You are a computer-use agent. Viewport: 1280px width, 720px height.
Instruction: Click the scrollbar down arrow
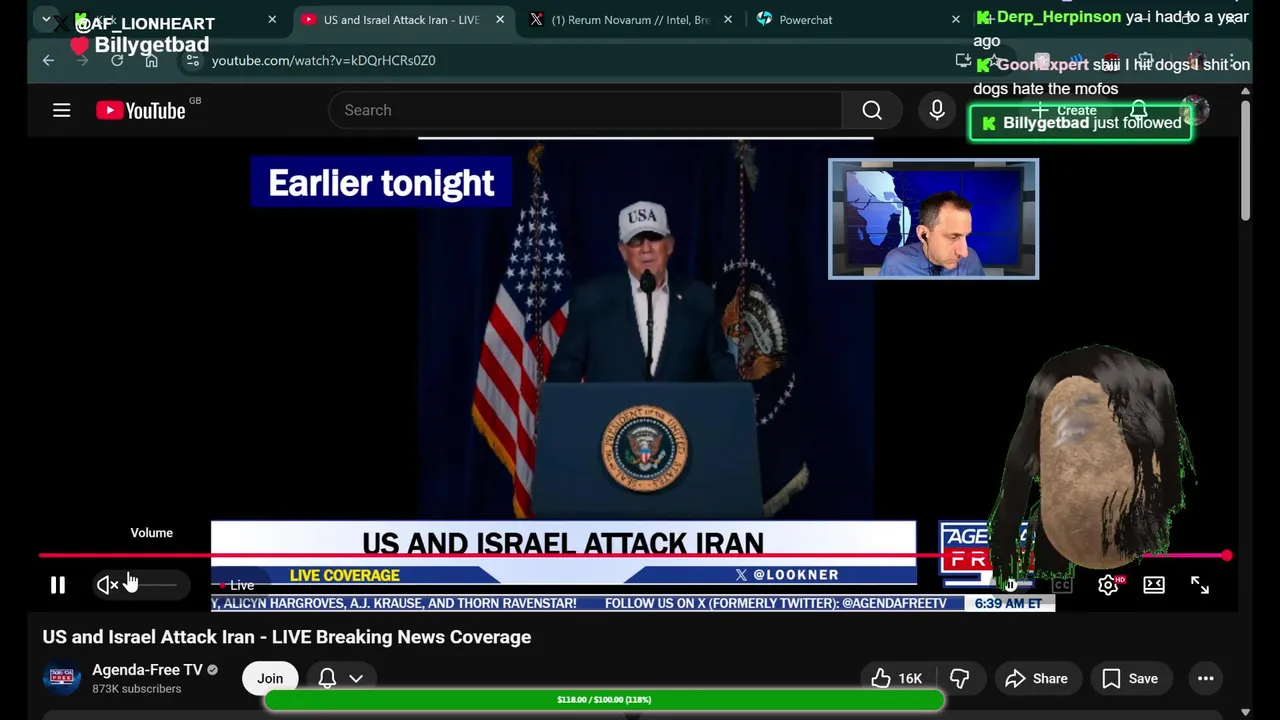(1245, 712)
